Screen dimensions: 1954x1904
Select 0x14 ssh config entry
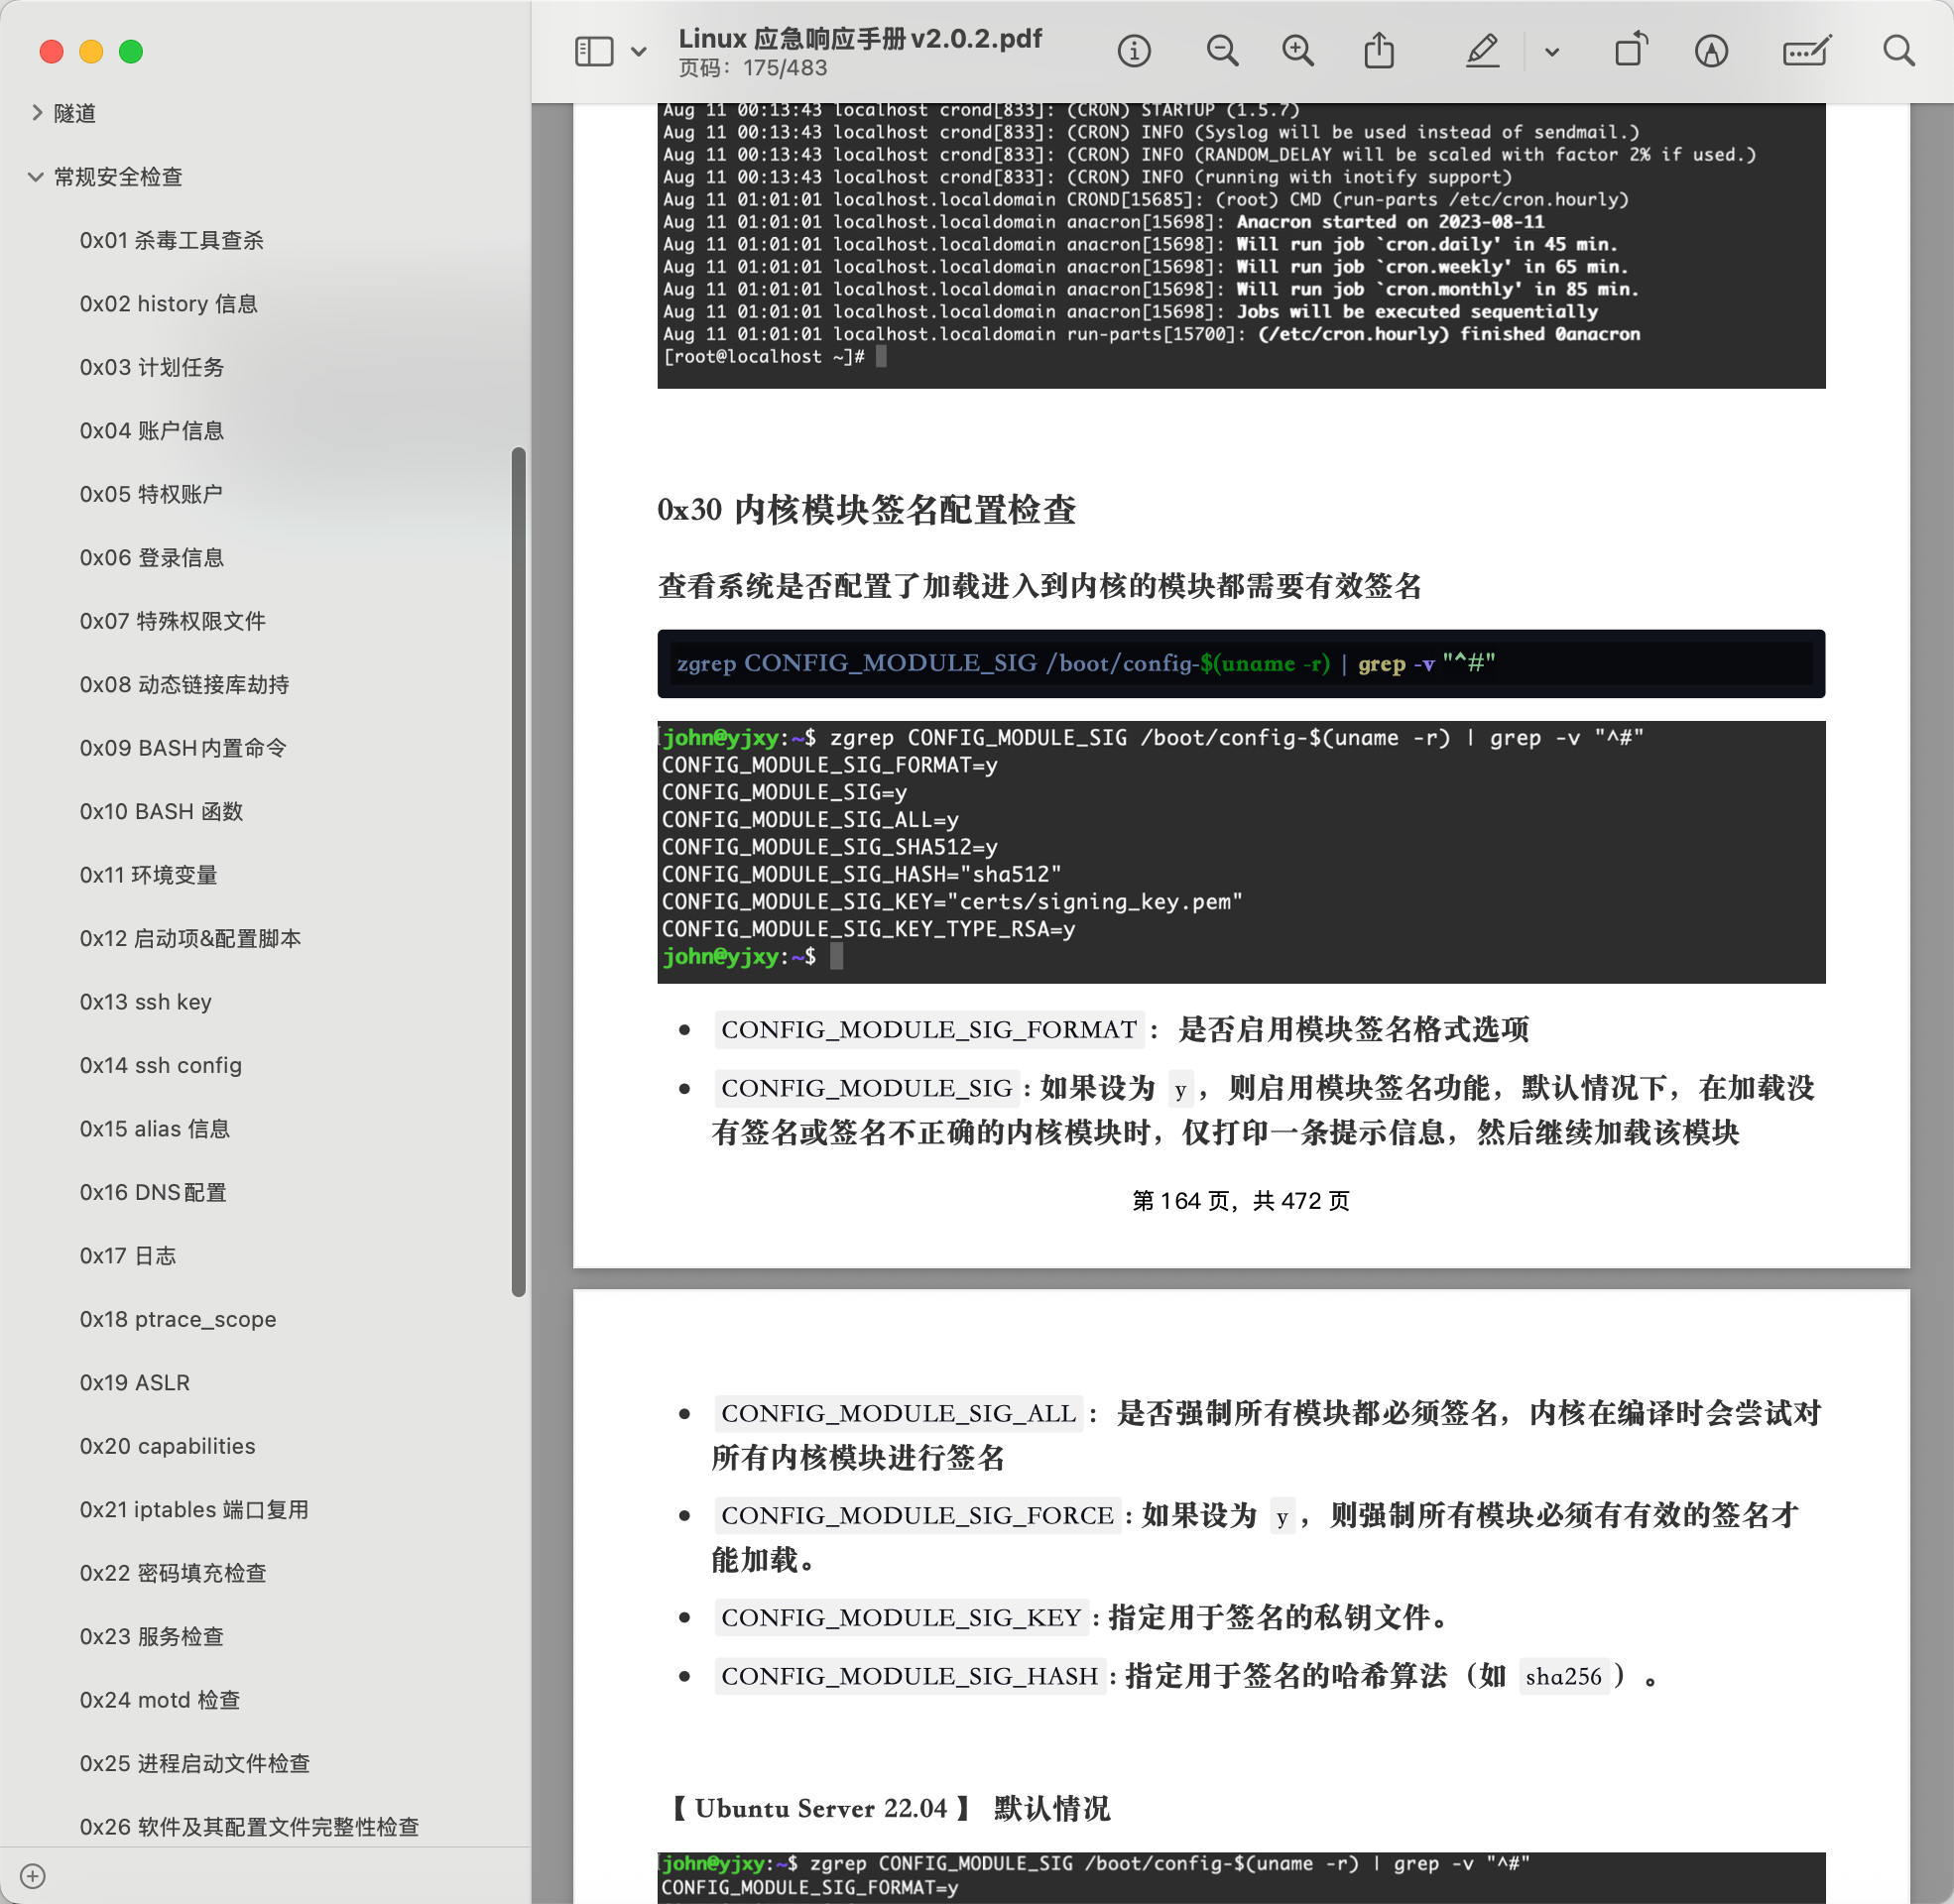point(161,1066)
